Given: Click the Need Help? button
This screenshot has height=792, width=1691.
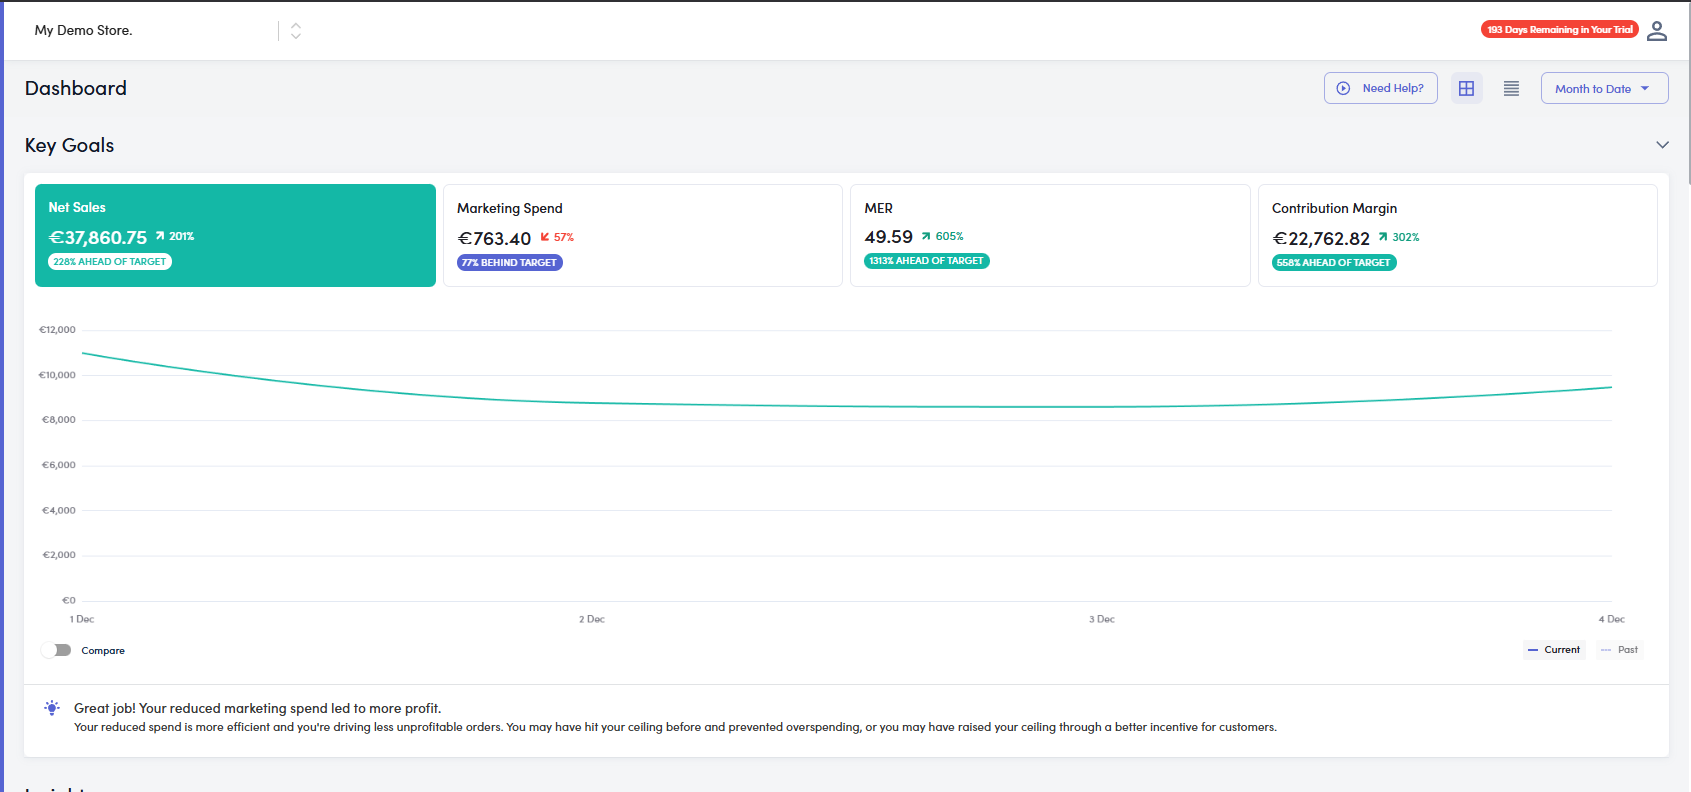Looking at the screenshot, I should pos(1380,88).
